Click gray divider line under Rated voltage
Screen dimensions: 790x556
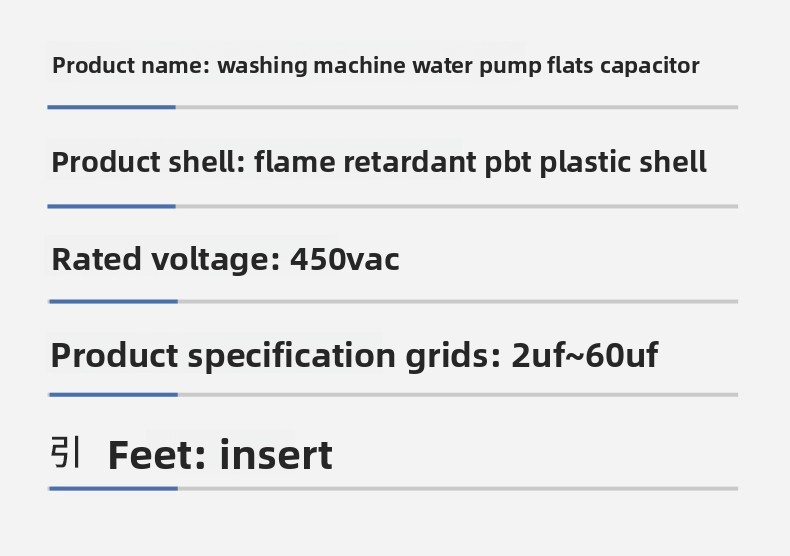point(458,302)
